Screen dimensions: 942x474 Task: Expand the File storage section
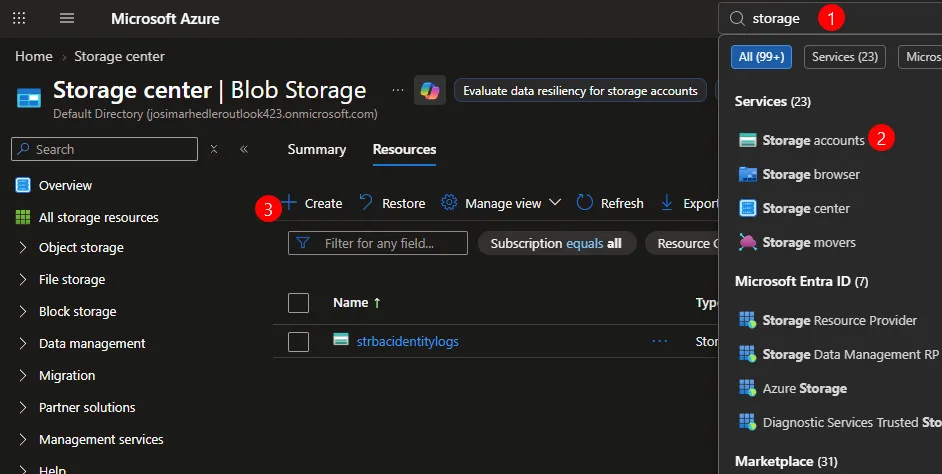click(23, 279)
